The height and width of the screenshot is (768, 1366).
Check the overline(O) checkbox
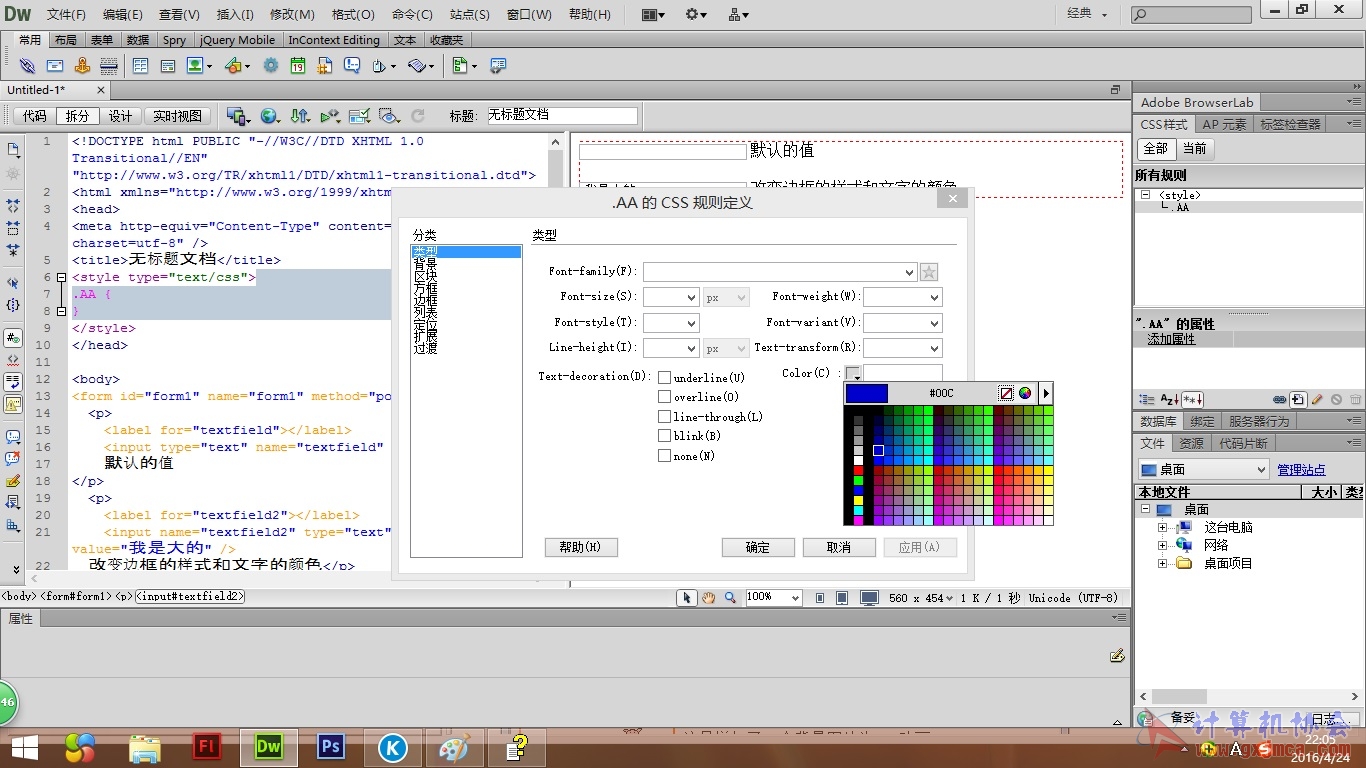point(664,396)
